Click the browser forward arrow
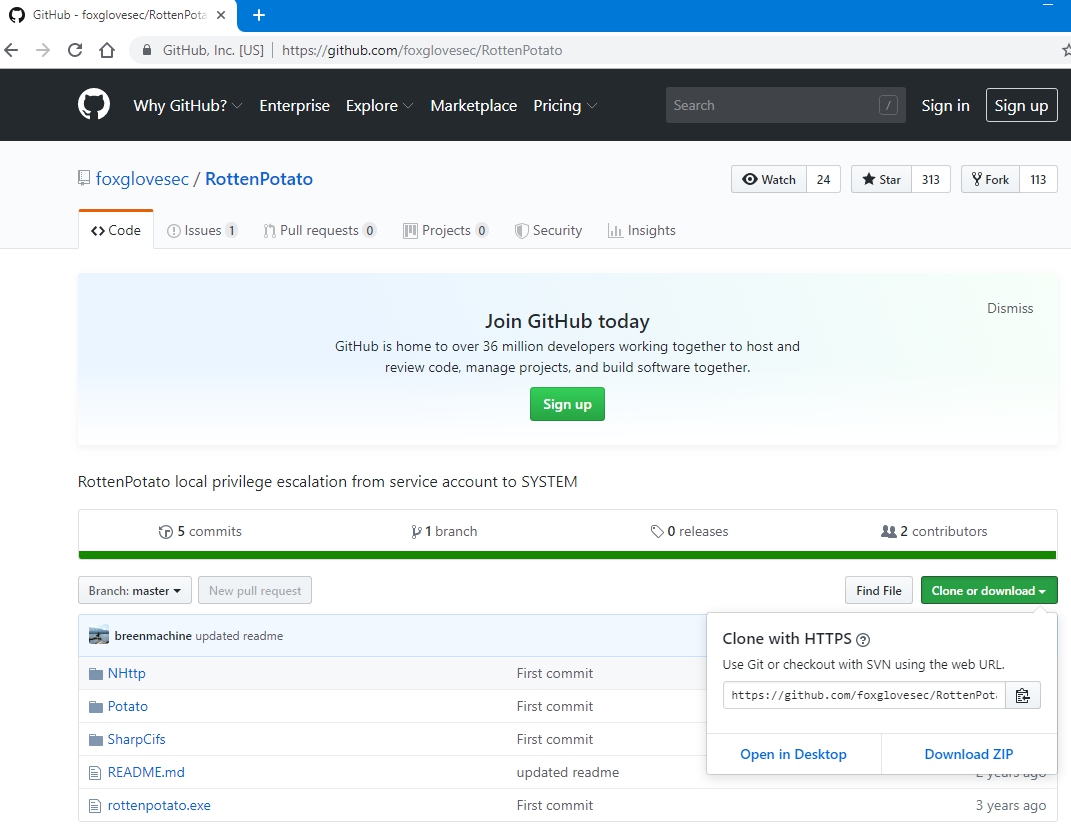1071x825 pixels. tap(43, 50)
